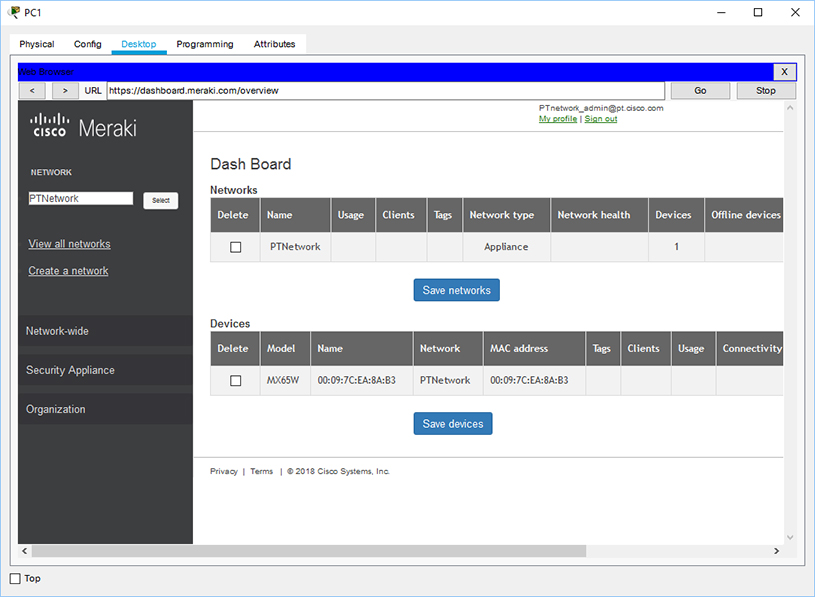This screenshot has width=815, height=597.
Task: Open the Terms footer link
Action: pyautogui.click(x=261, y=471)
